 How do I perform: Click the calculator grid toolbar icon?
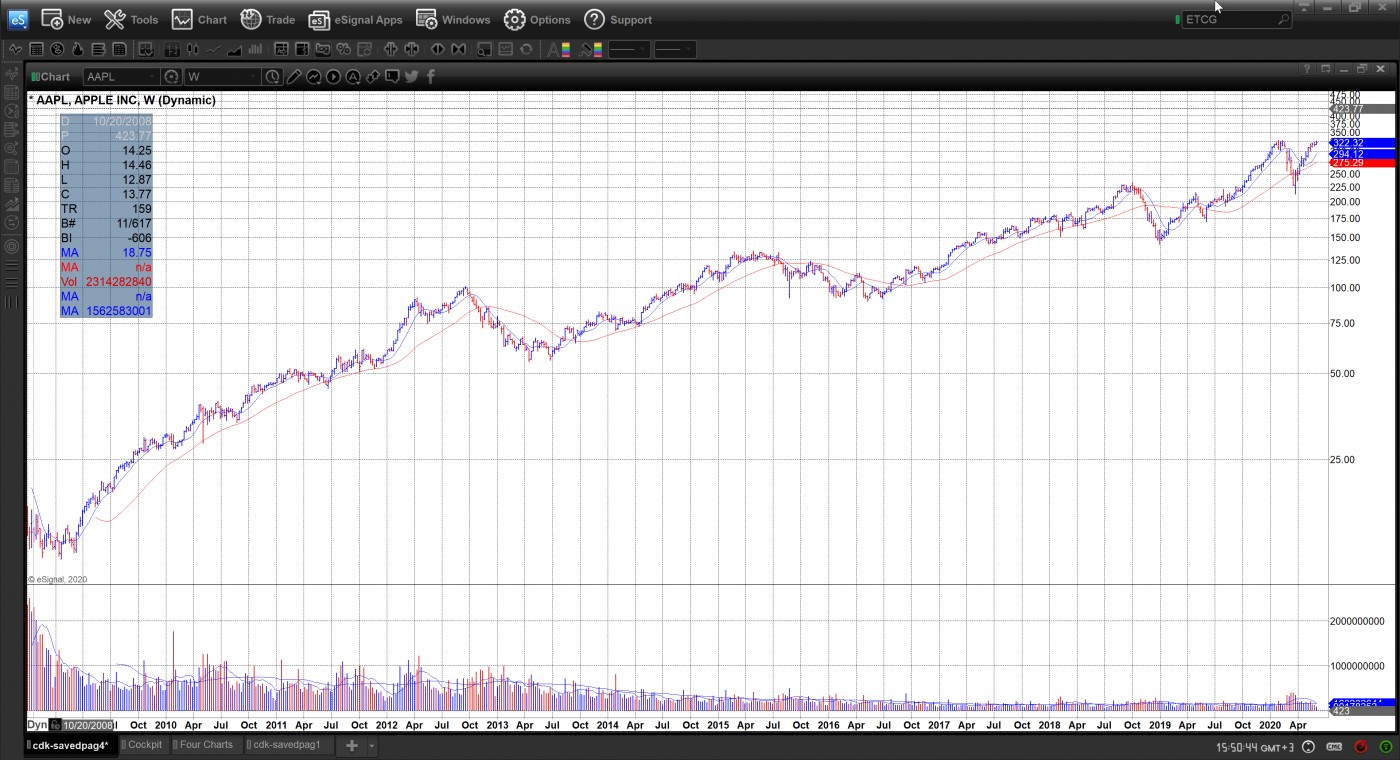(36, 49)
